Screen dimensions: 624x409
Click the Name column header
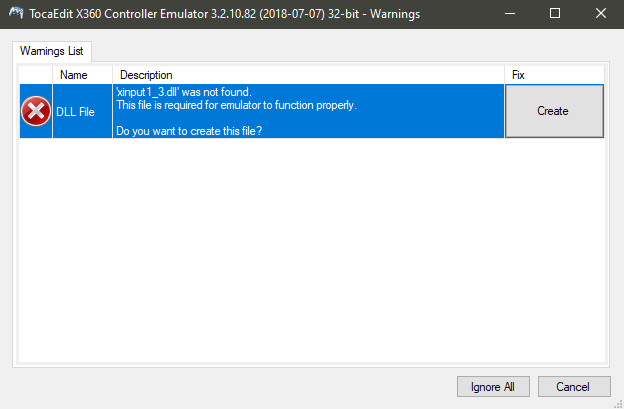pyautogui.click(x=82, y=75)
